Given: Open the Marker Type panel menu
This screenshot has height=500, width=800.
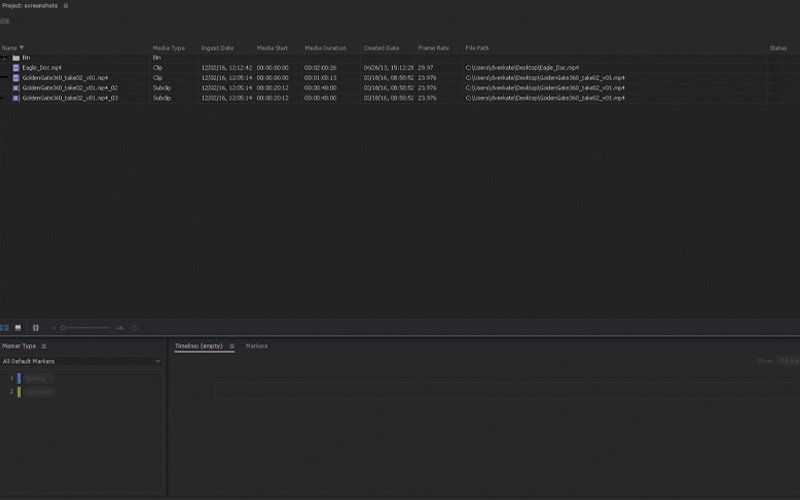Looking at the screenshot, I should (x=44, y=346).
